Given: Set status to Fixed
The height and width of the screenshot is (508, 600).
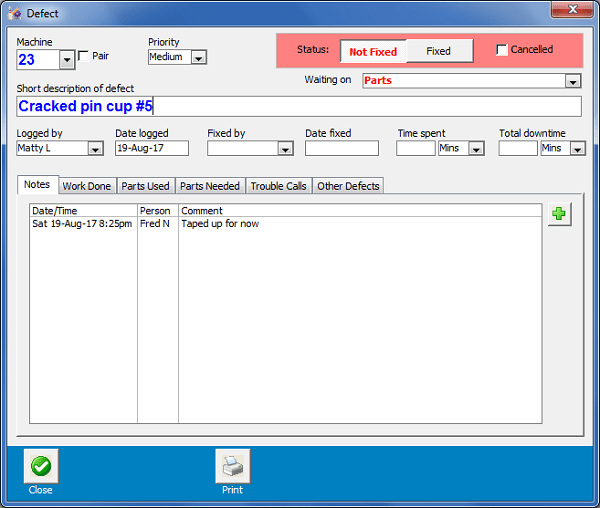Looking at the screenshot, I should click(439, 51).
